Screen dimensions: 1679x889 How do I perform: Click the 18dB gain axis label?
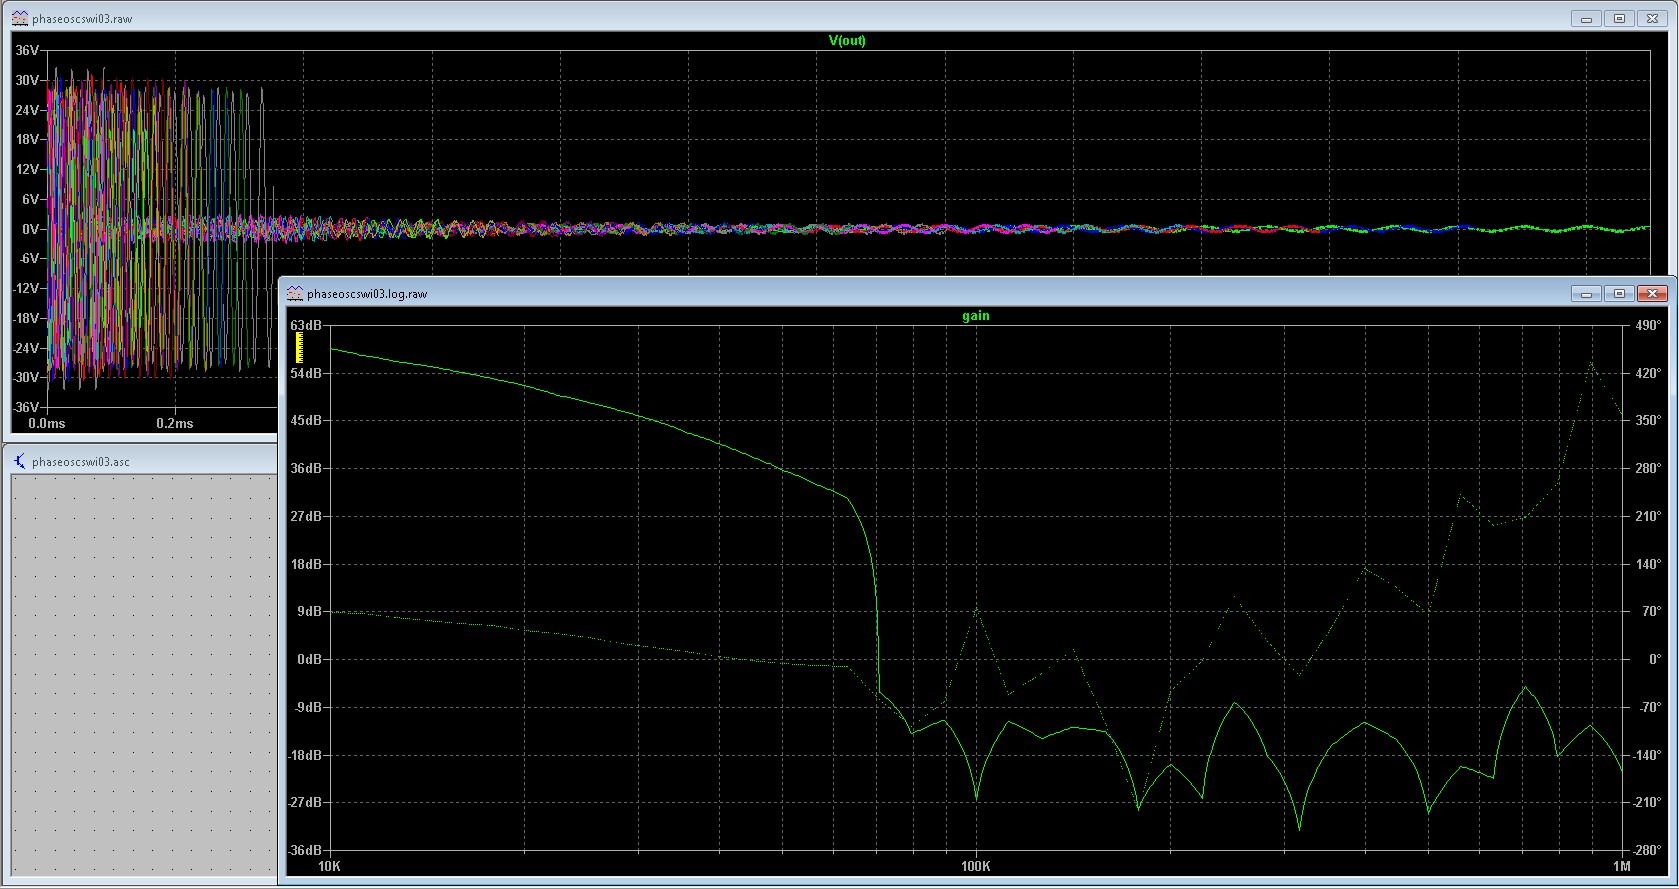coord(306,564)
